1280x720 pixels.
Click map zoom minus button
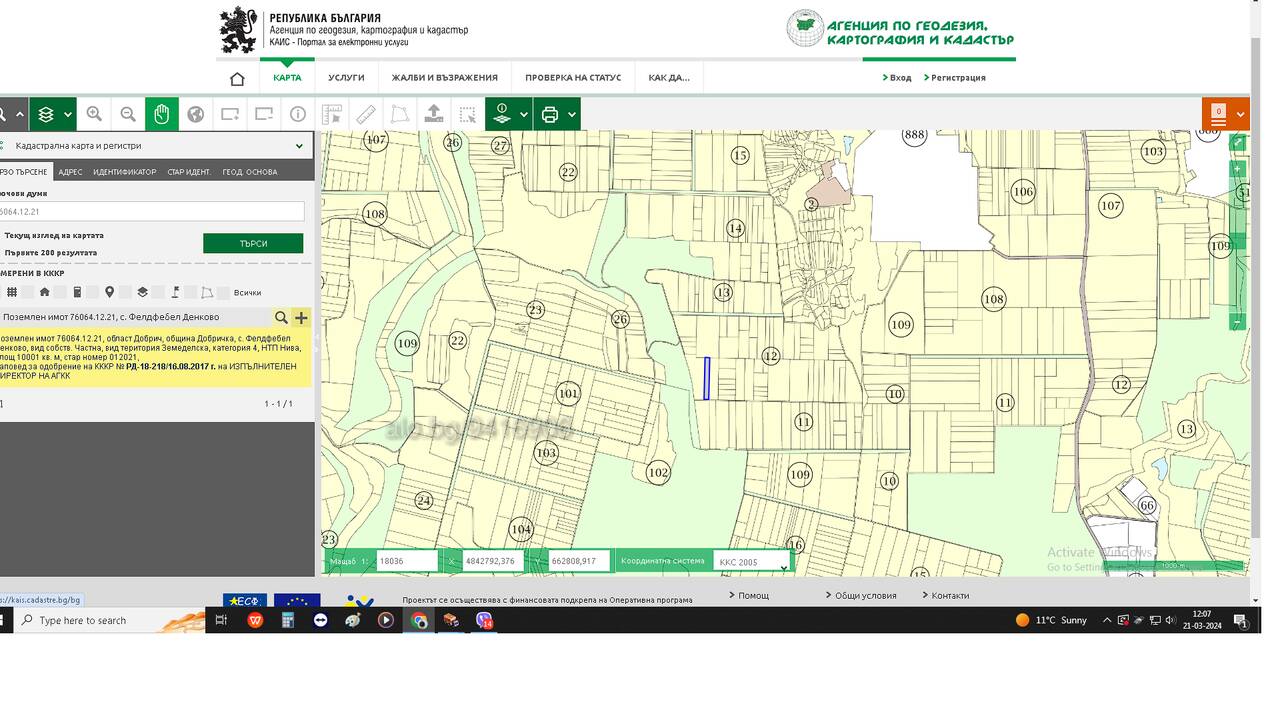pyautogui.click(x=1238, y=322)
